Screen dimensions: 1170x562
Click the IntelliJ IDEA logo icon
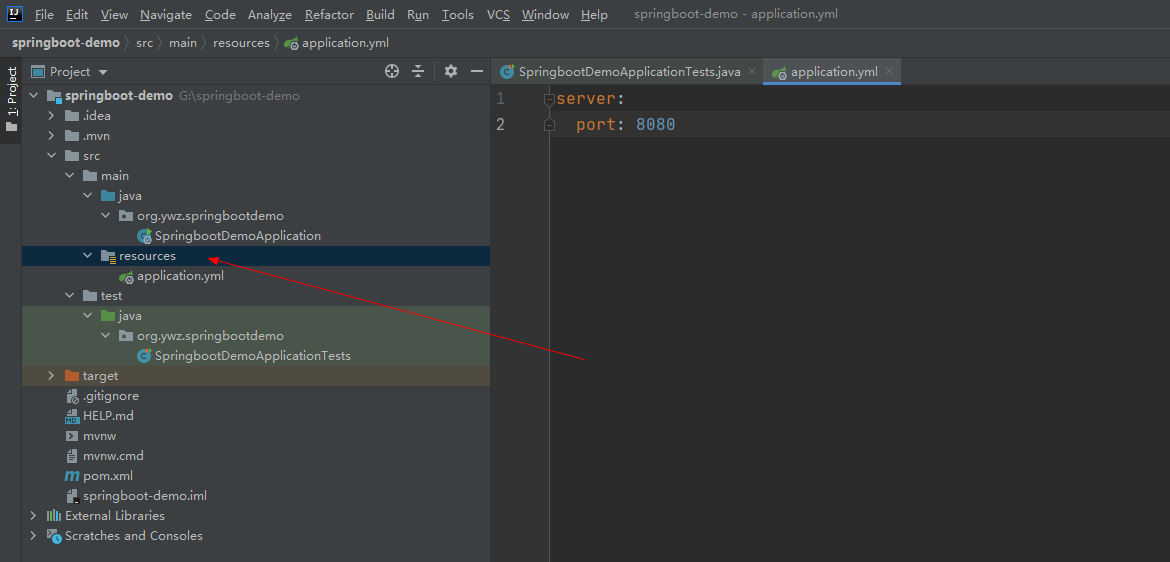[15, 14]
